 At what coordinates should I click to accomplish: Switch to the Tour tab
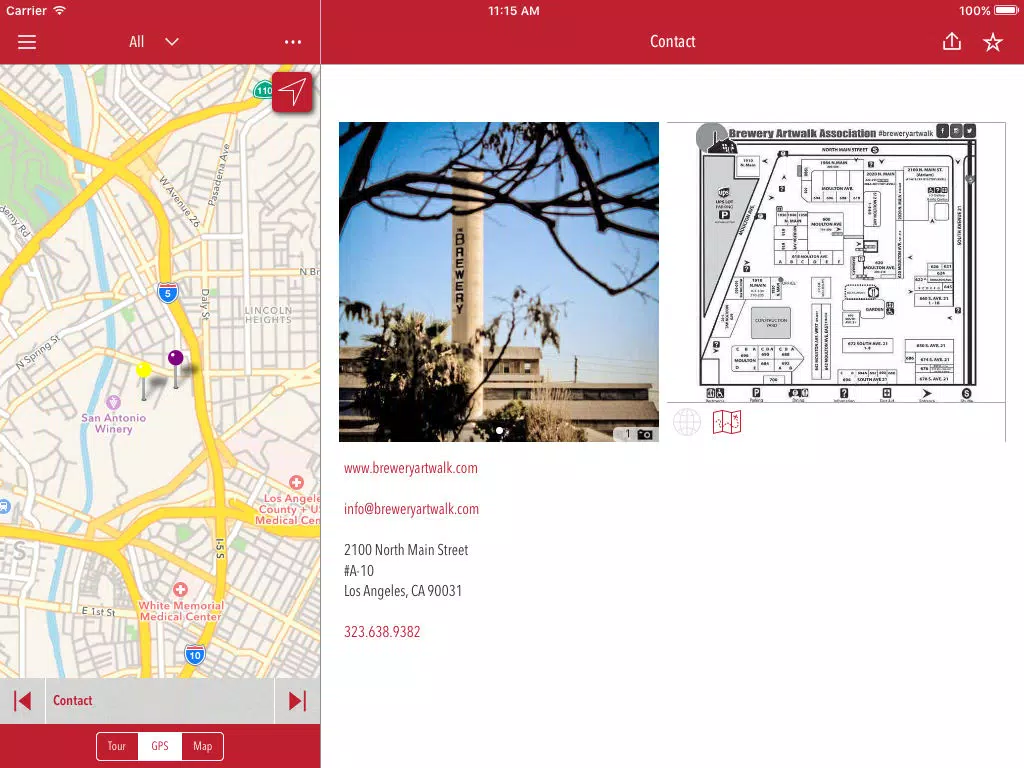(x=117, y=746)
